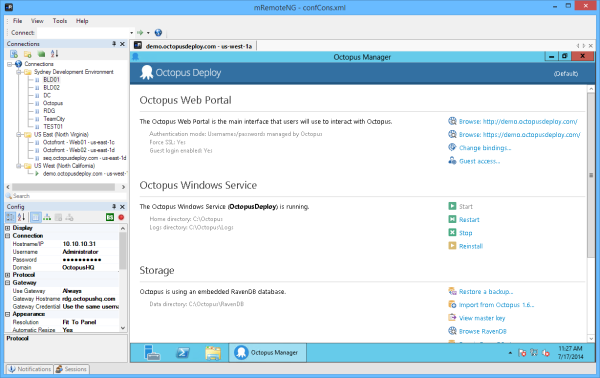This screenshot has height=378, width=600.
Task: Click the New Folder icon in Connections toolbar
Action: (28, 54)
